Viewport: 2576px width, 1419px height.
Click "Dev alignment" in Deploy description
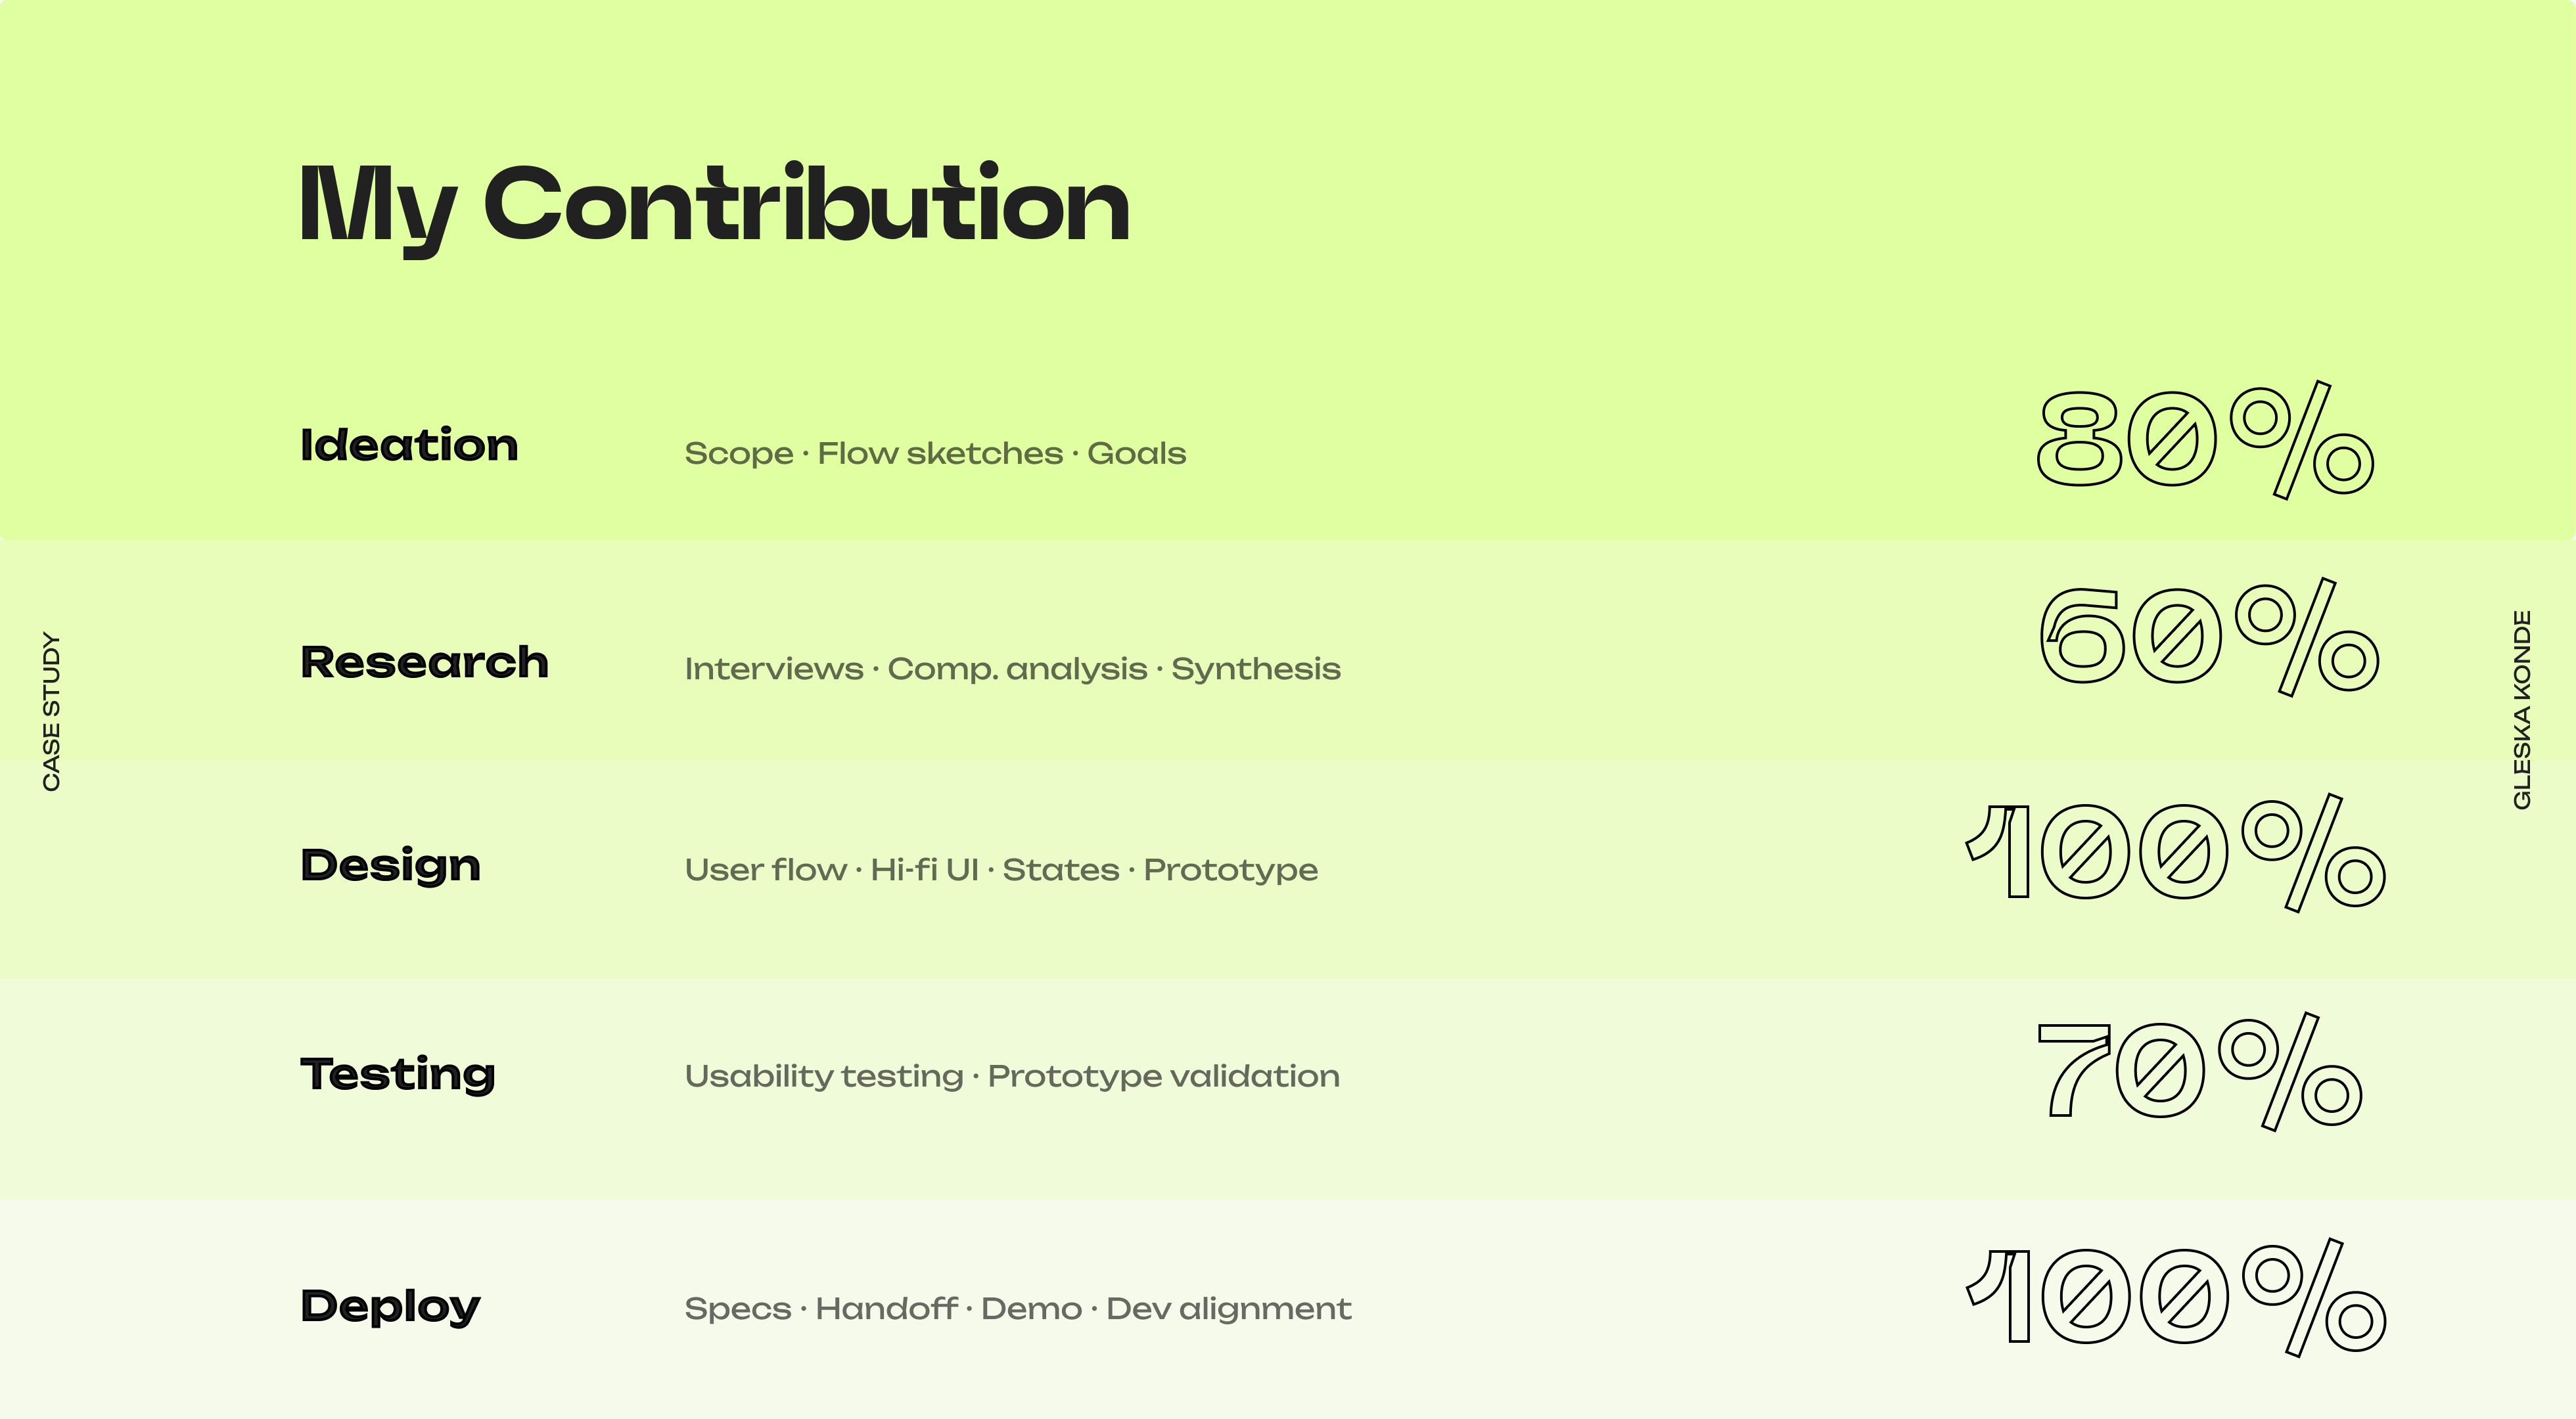click(1228, 1309)
